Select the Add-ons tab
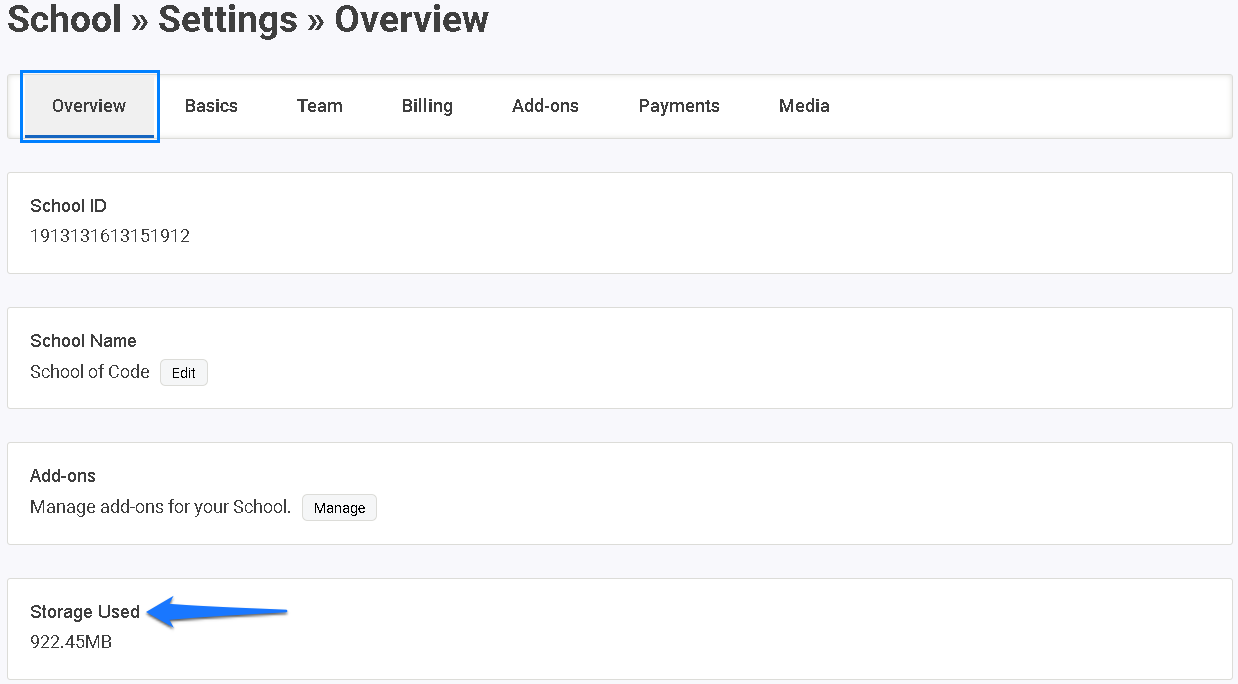This screenshot has height=684, width=1238. coord(545,106)
